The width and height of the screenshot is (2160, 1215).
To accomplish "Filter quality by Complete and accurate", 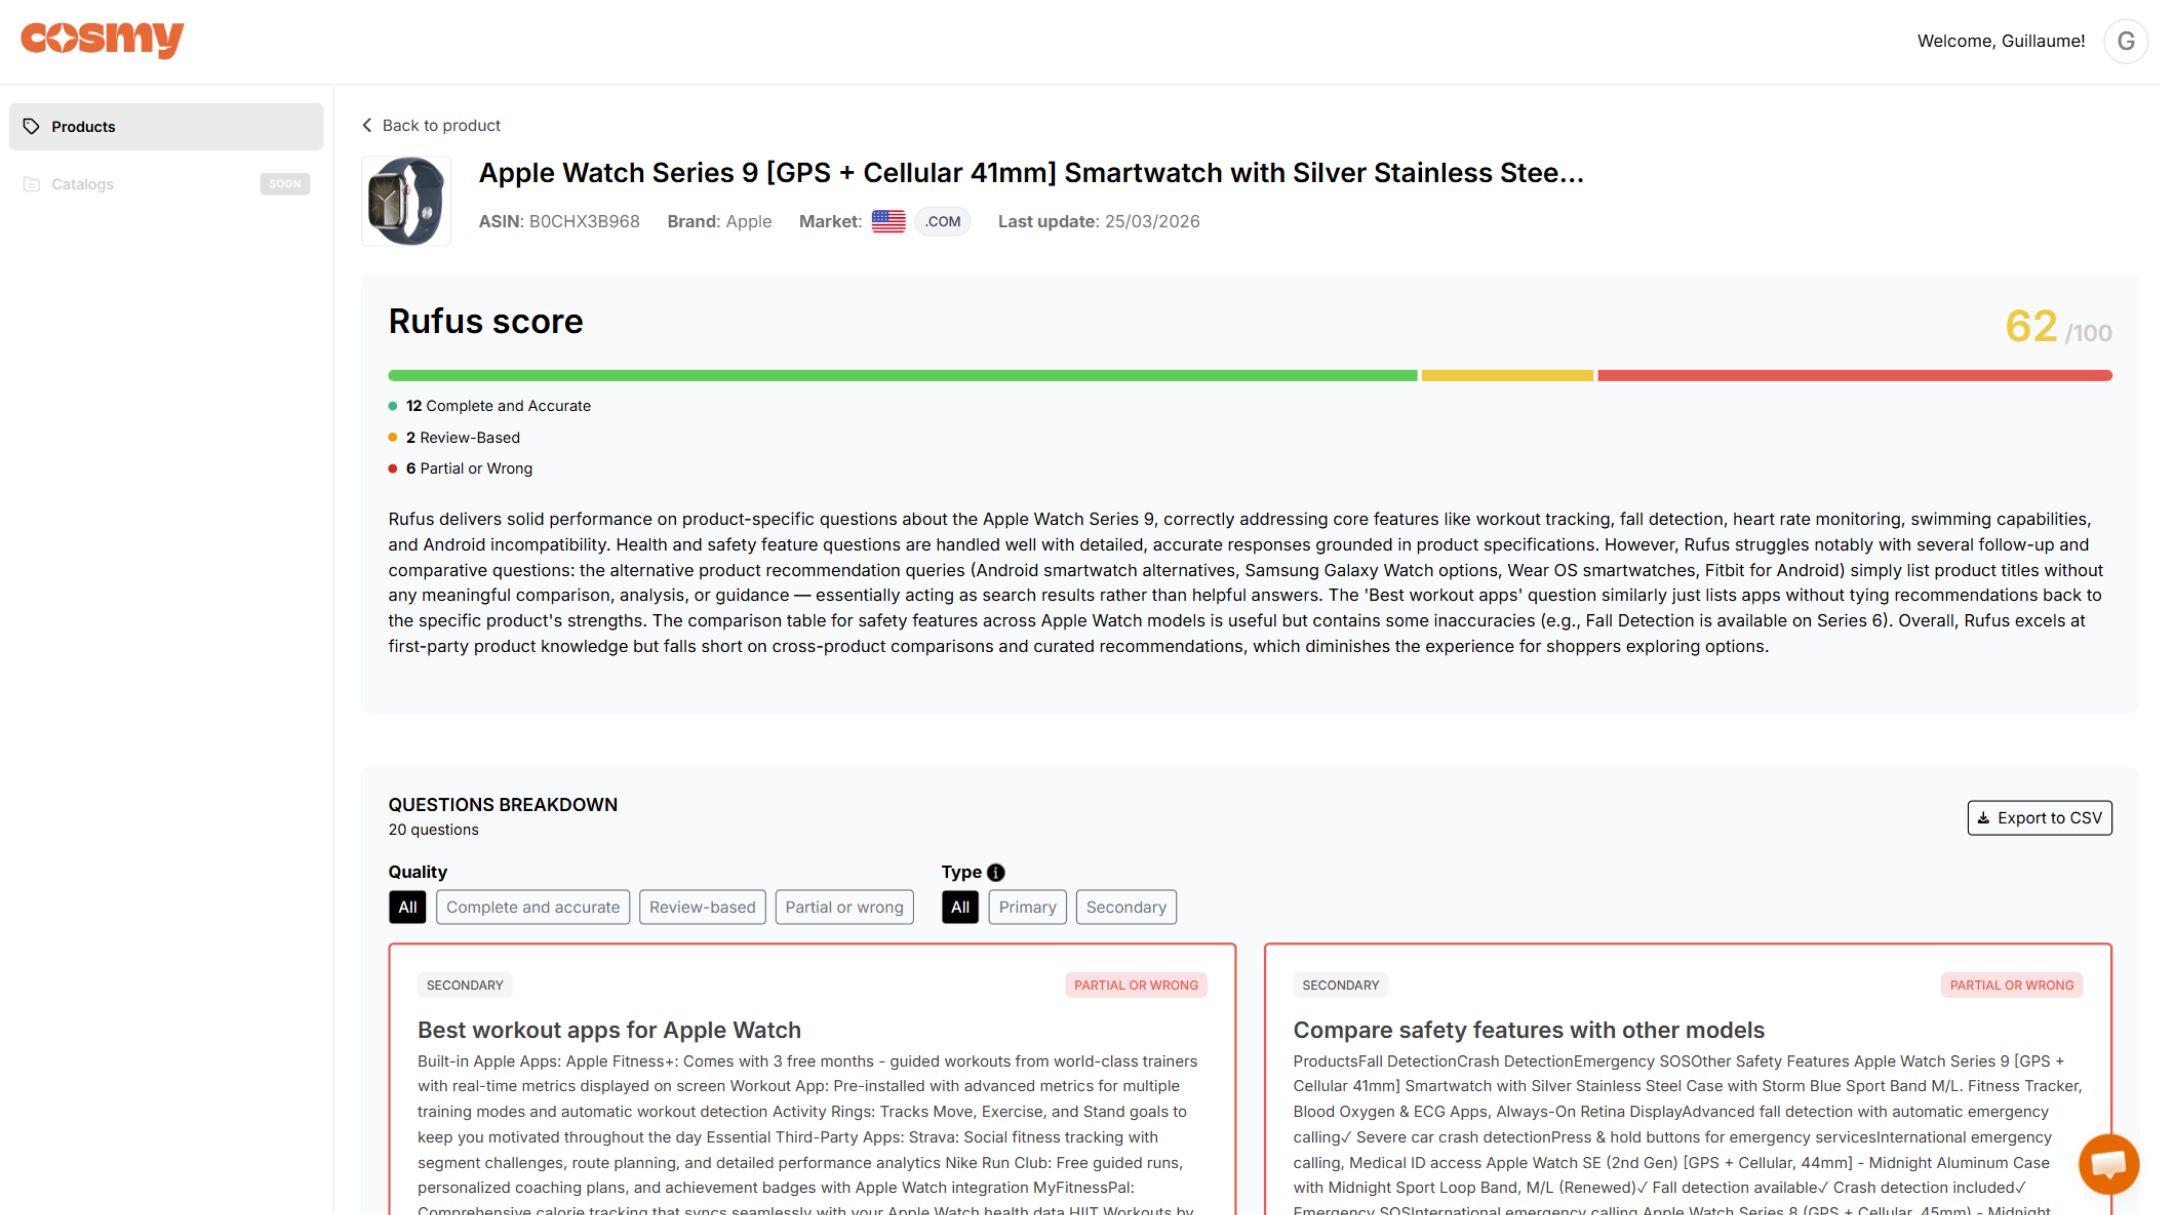I will click(532, 907).
